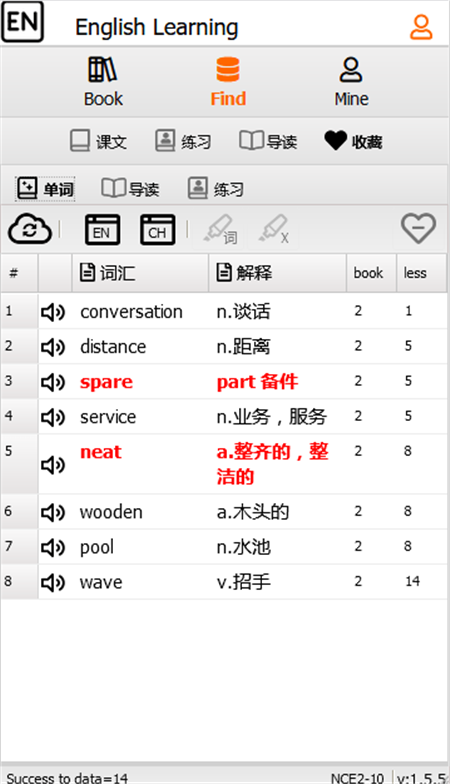Click the status text Success to data=14
This screenshot has width=450, height=784.
coord(67,778)
